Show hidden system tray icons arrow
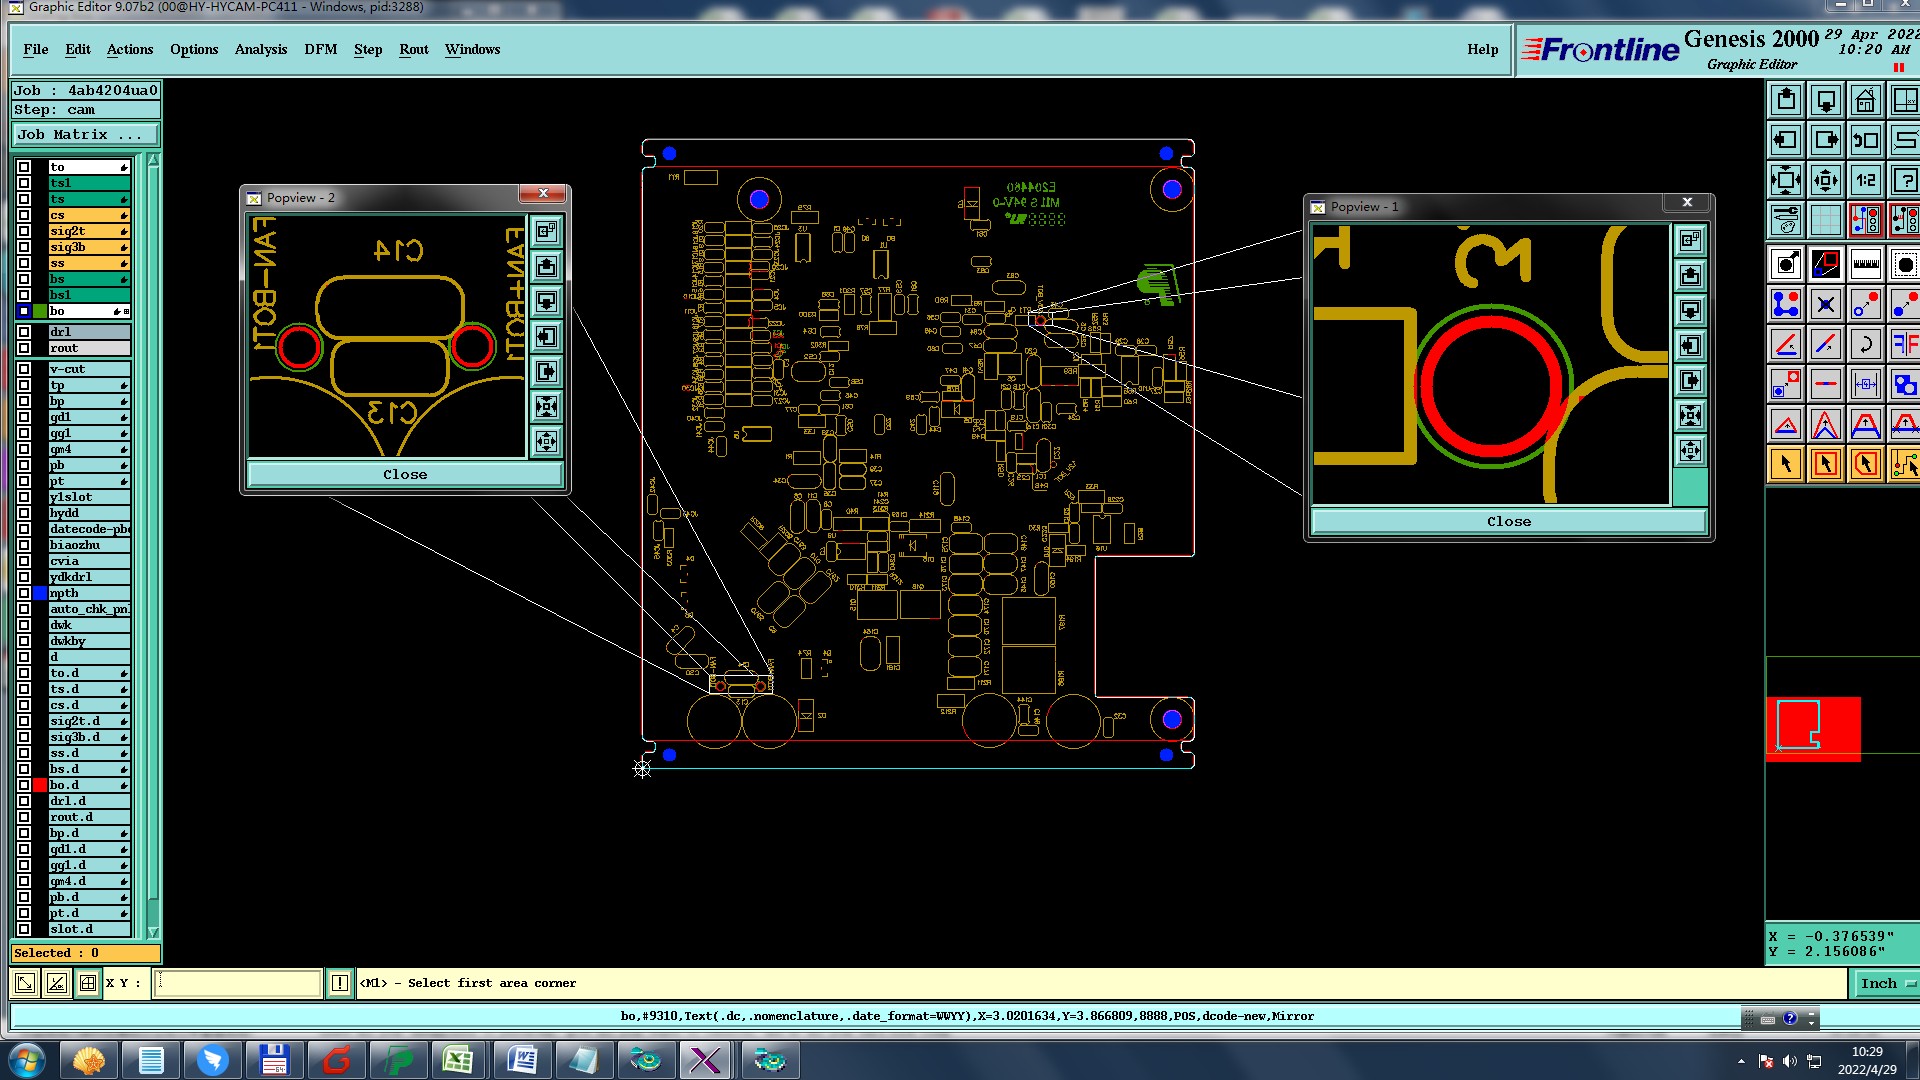Screen dimensions: 1920x1080 1741,1061
